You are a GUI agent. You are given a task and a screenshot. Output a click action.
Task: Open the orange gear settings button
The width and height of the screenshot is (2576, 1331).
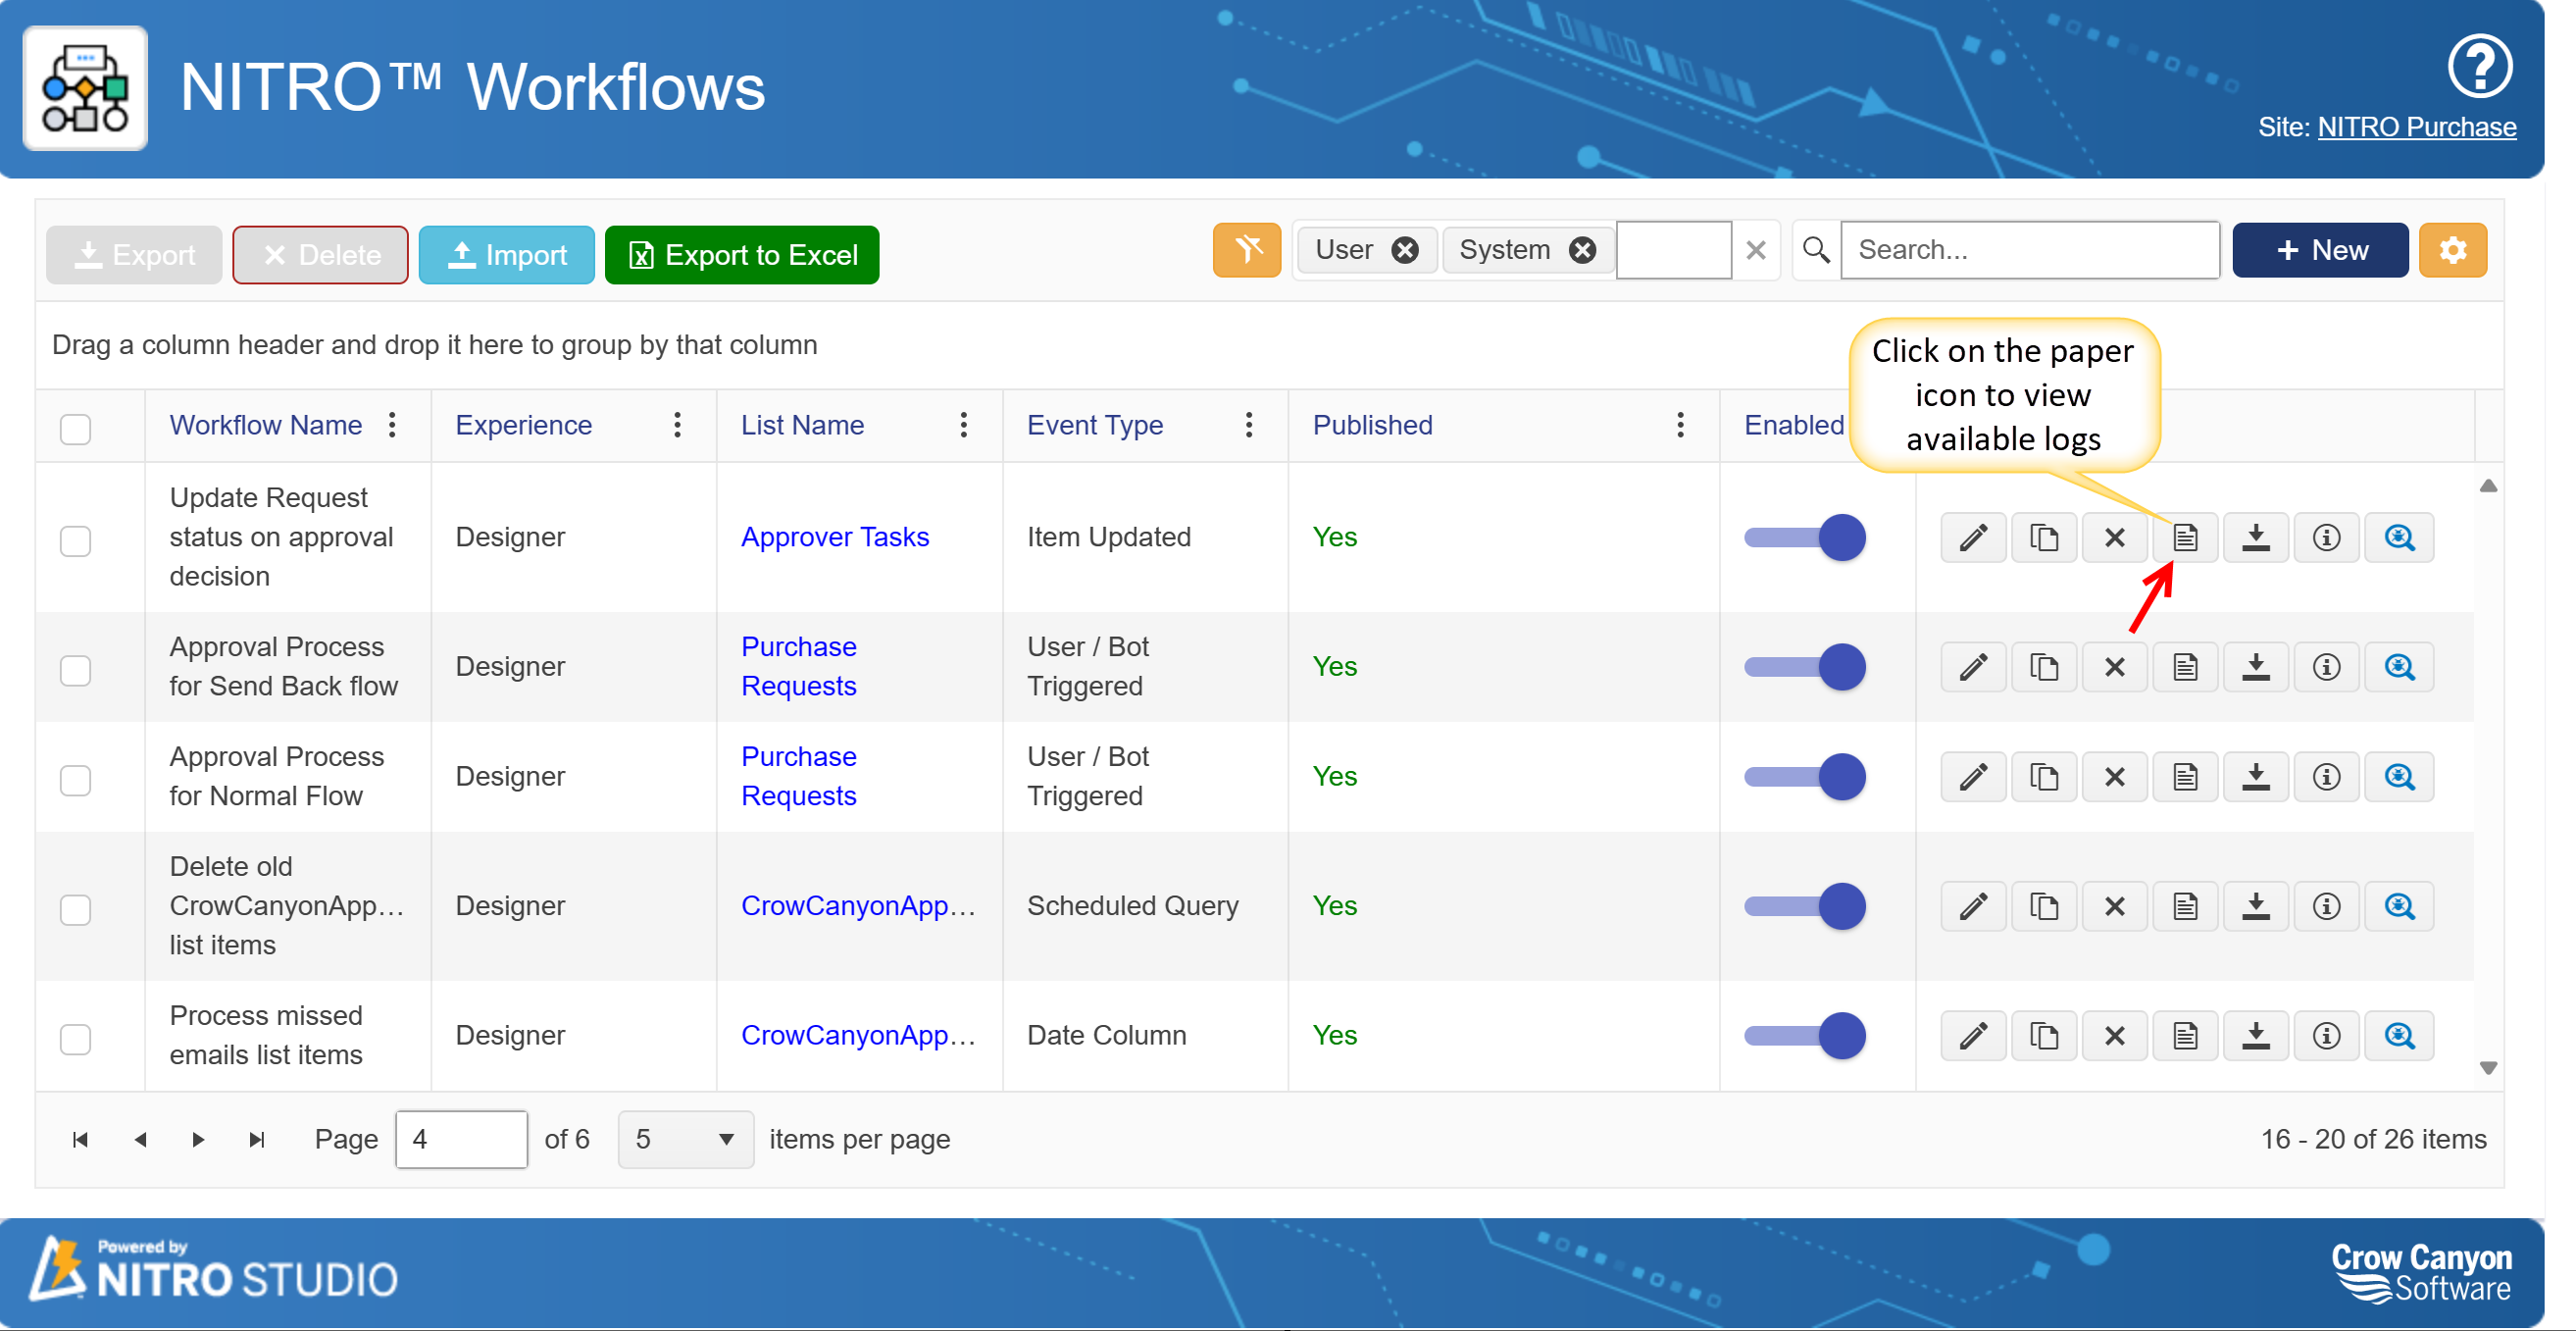(2452, 250)
